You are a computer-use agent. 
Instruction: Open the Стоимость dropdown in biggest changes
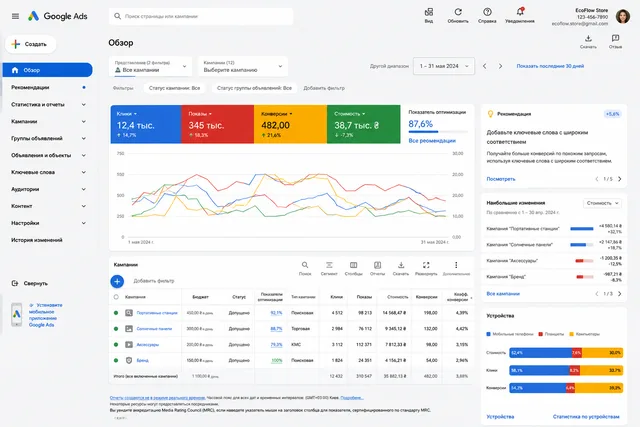pos(602,203)
